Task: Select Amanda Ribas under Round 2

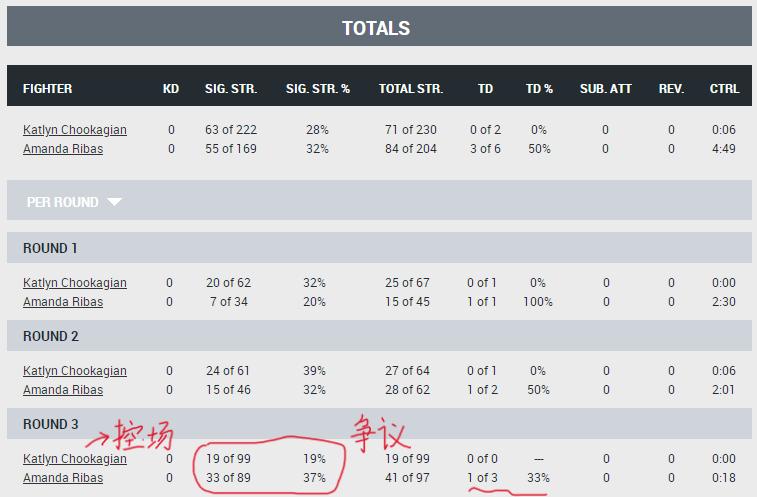Action: 63,390
